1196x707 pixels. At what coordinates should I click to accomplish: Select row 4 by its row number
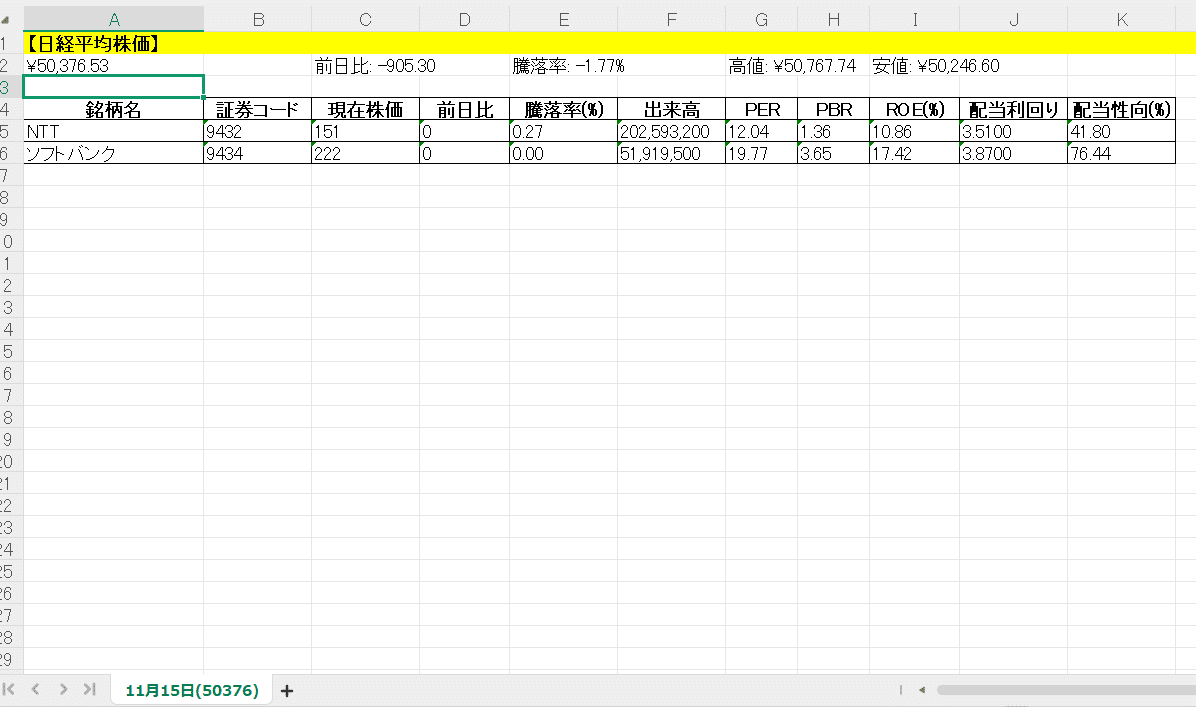(8, 109)
